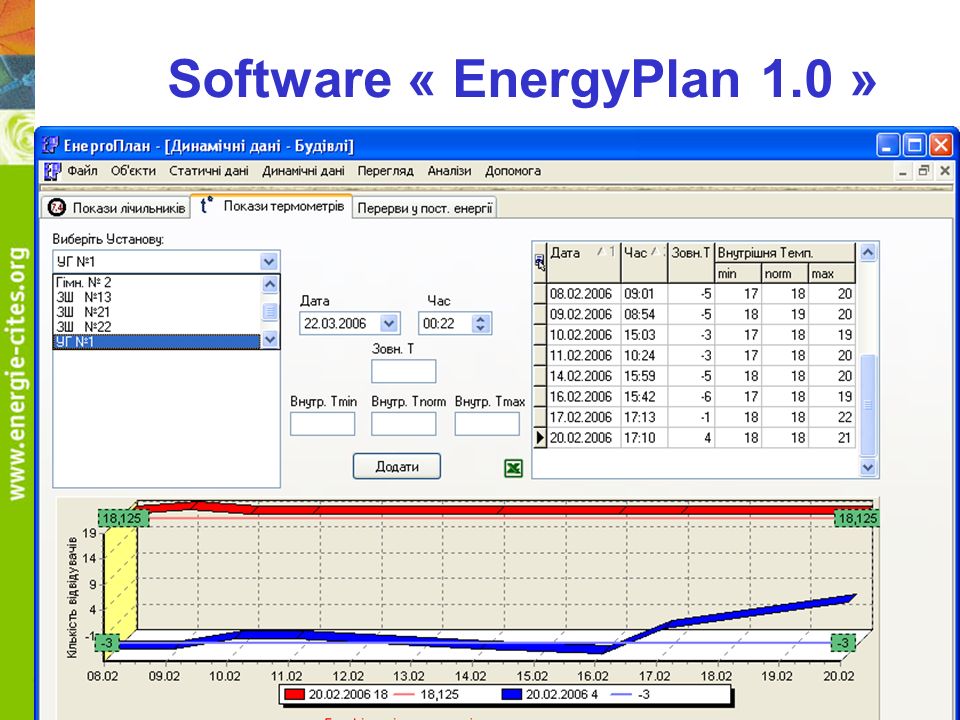Viewport: 960px width, 720px height.
Task: Select the Покази термометрів tab
Action: (272, 206)
